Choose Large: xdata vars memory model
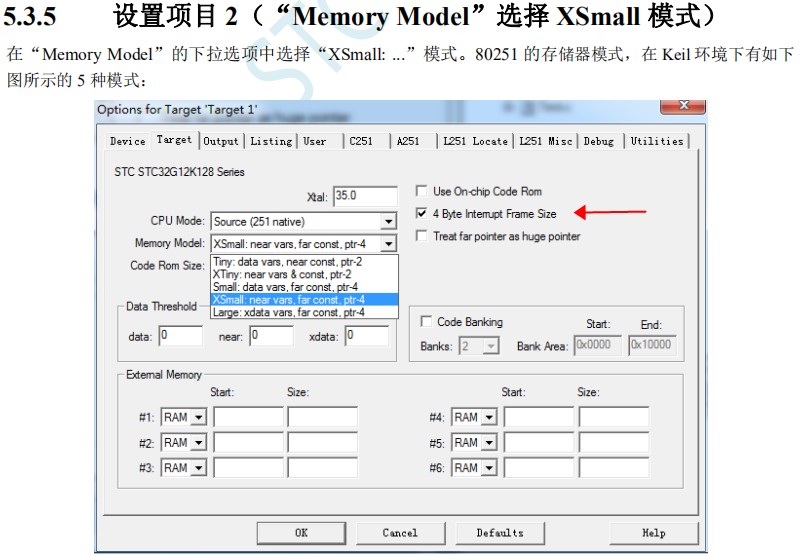This screenshot has width=806, height=557. coord(304,312)
